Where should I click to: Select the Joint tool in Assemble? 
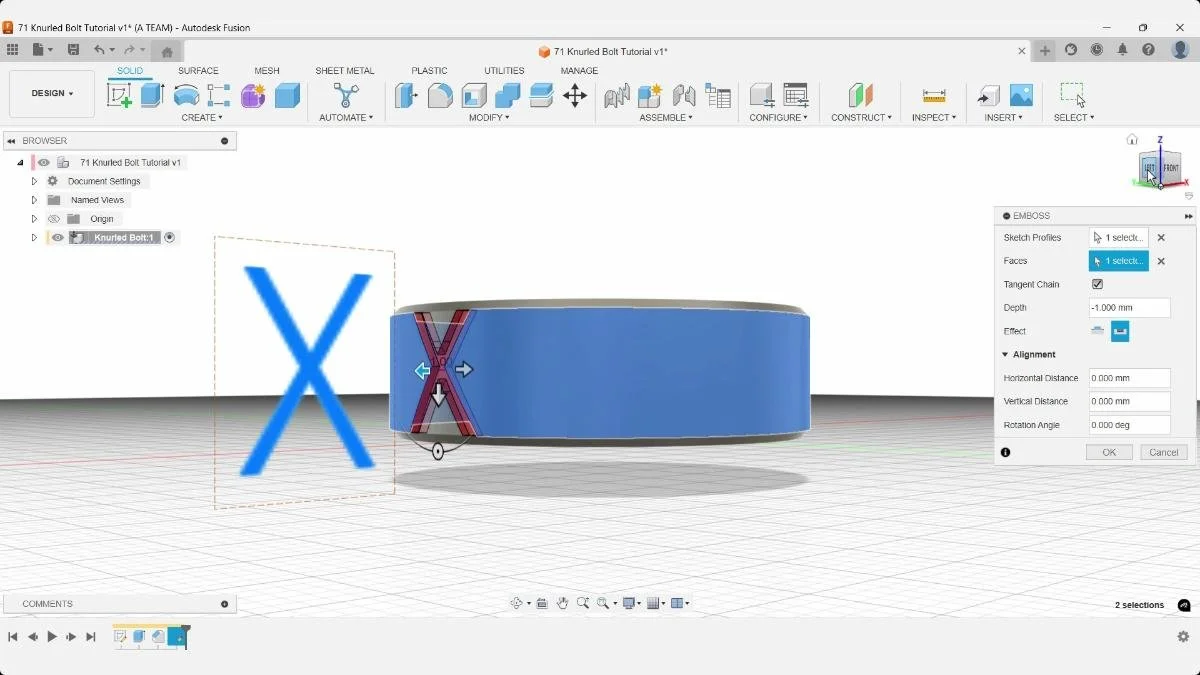(684, 95)
